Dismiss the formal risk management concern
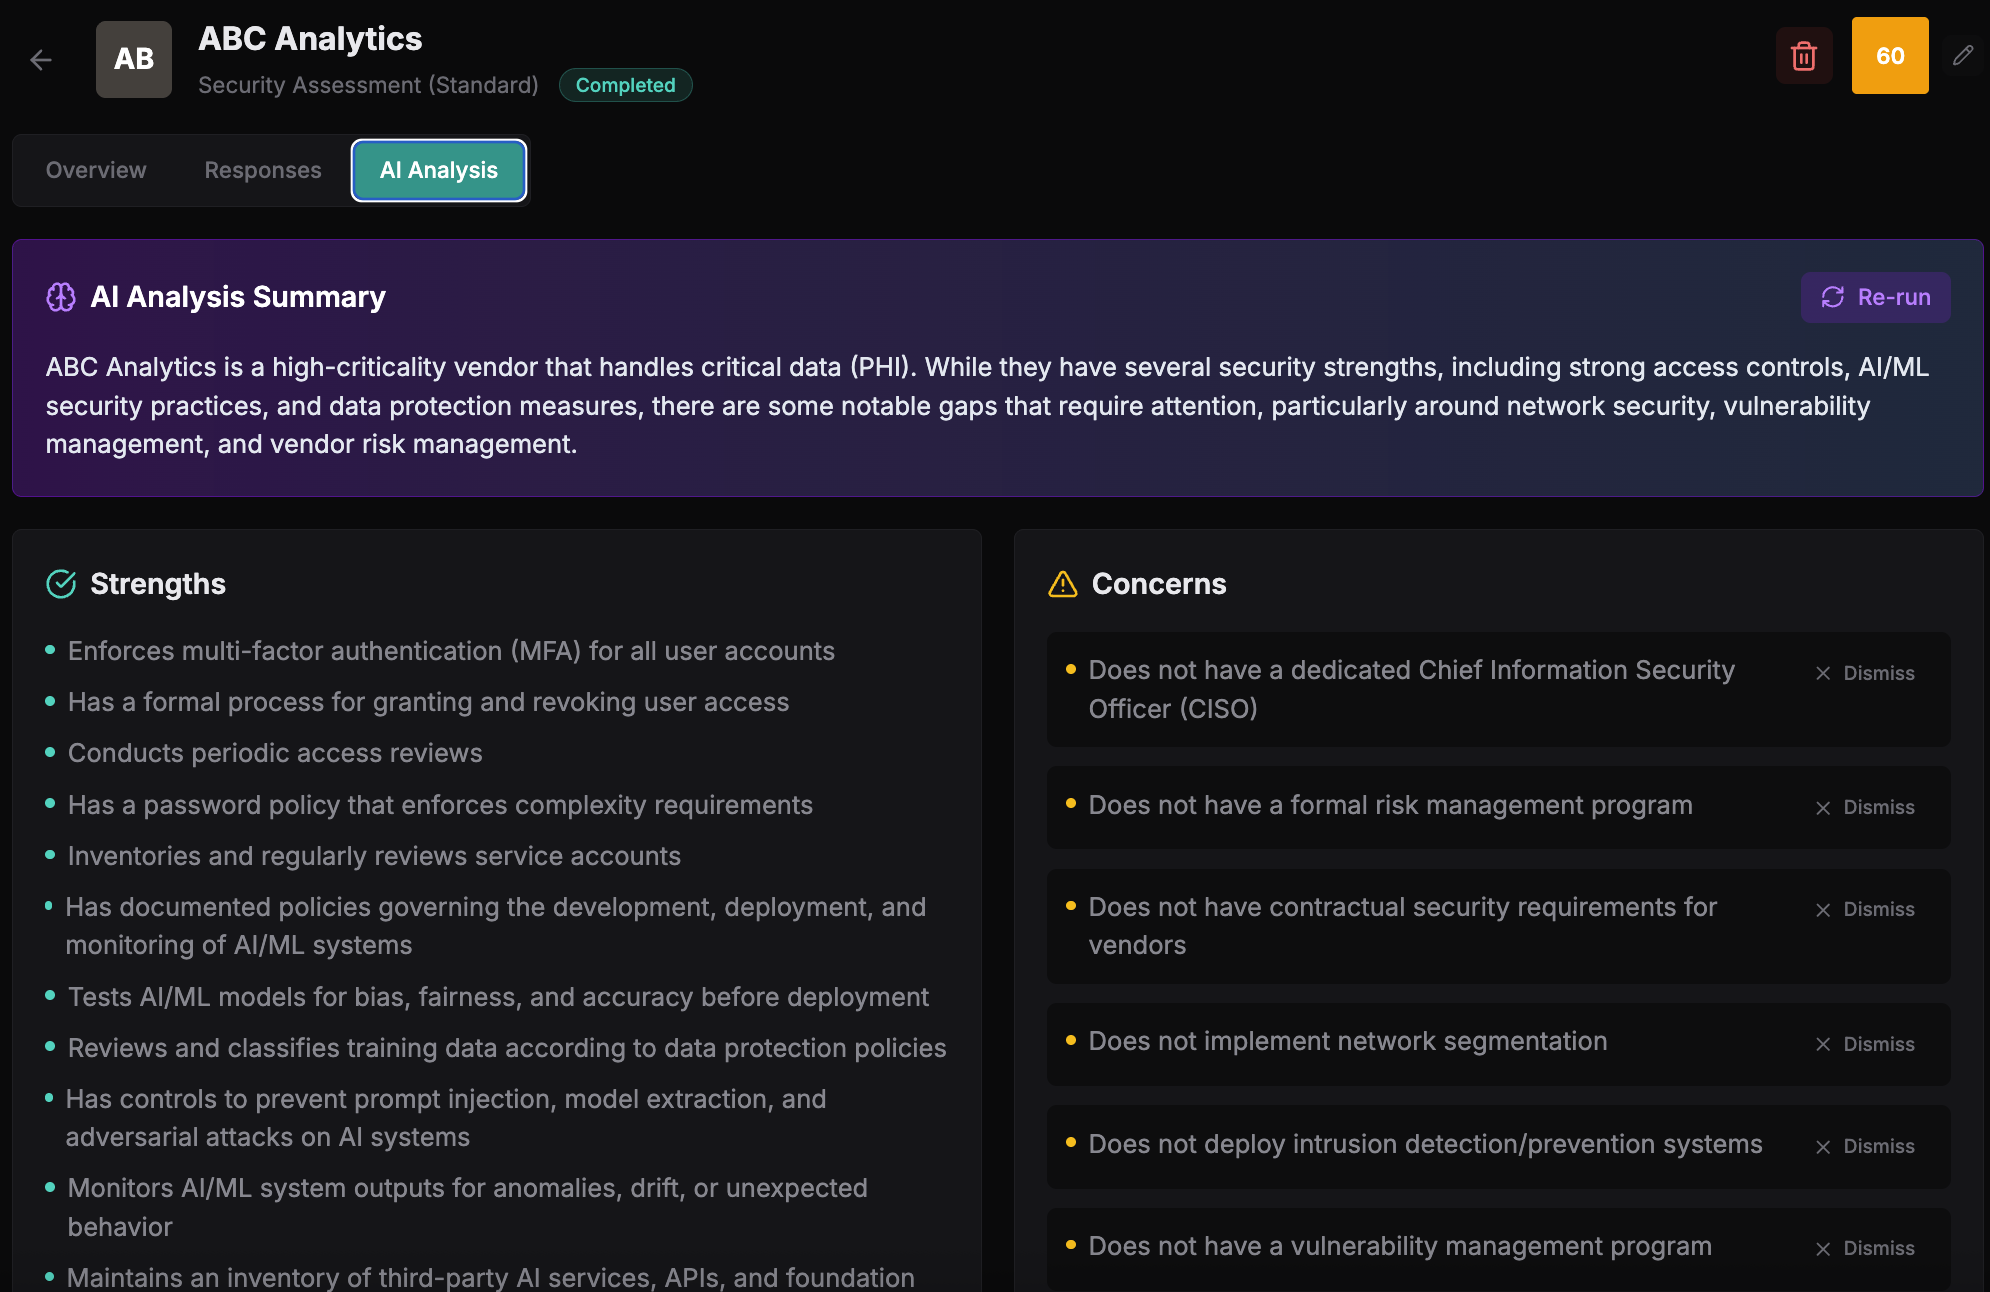 [x=1865, y=807]
